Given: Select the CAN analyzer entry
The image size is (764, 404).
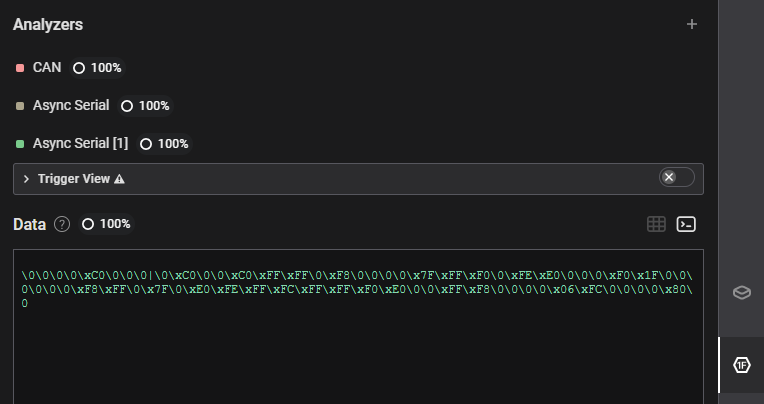Looking at the screenshot, I should pos(47,68).
